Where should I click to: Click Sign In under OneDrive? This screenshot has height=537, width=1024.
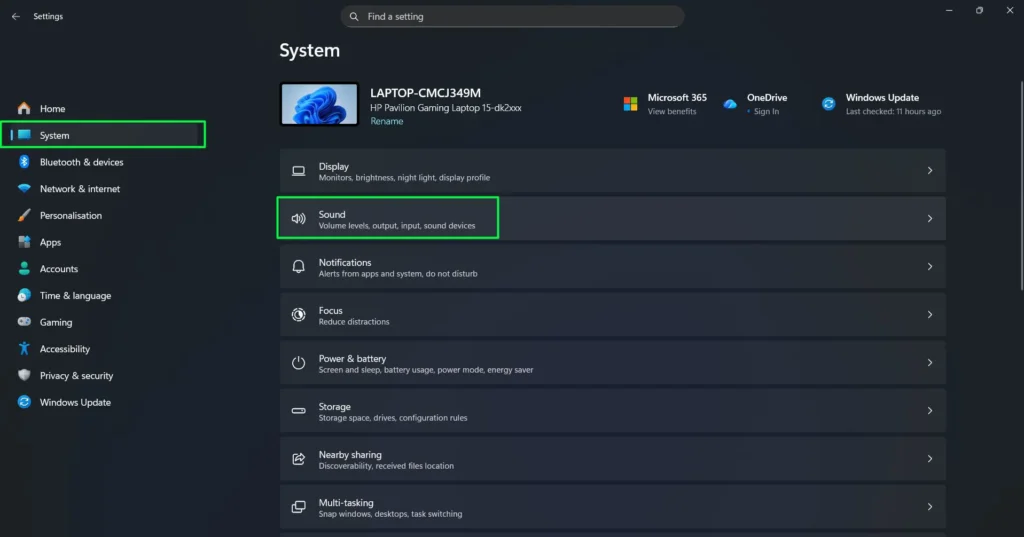(x=766, y=112)
